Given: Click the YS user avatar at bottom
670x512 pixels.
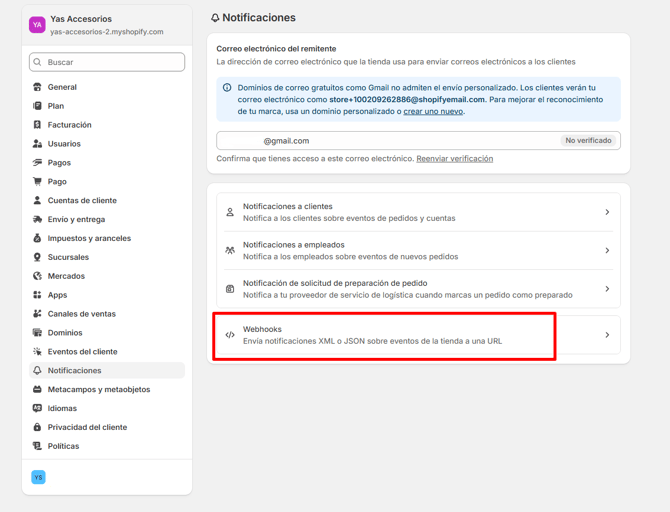Looking at the screenshot, I should point(38,477).
